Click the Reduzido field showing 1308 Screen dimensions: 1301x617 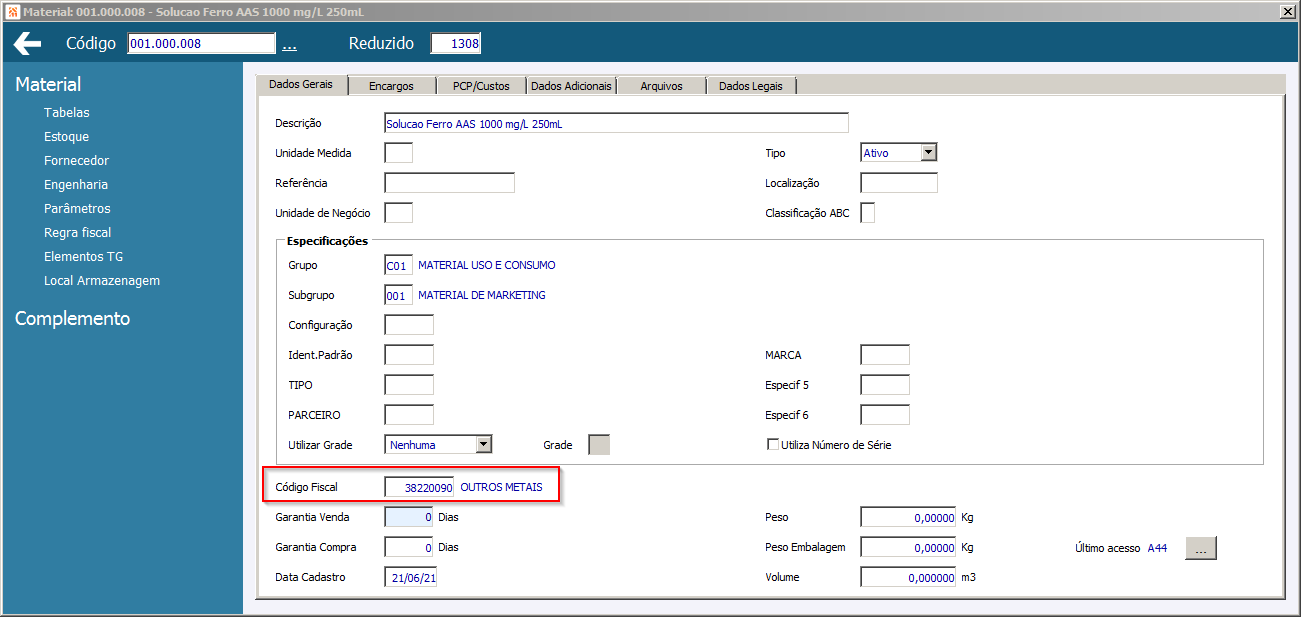(x=456, y=43)
